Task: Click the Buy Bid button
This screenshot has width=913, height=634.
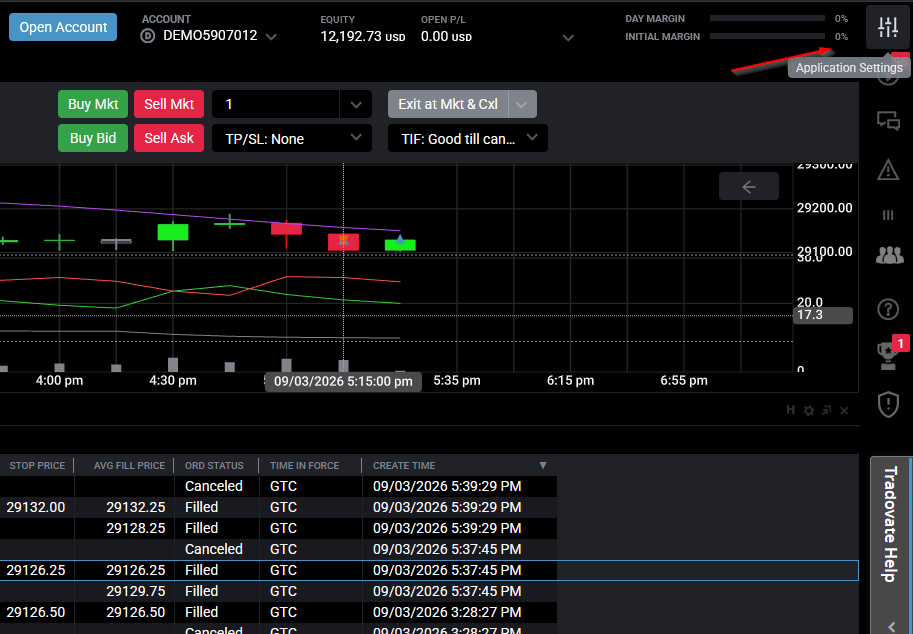Action: tap(93, 138)
